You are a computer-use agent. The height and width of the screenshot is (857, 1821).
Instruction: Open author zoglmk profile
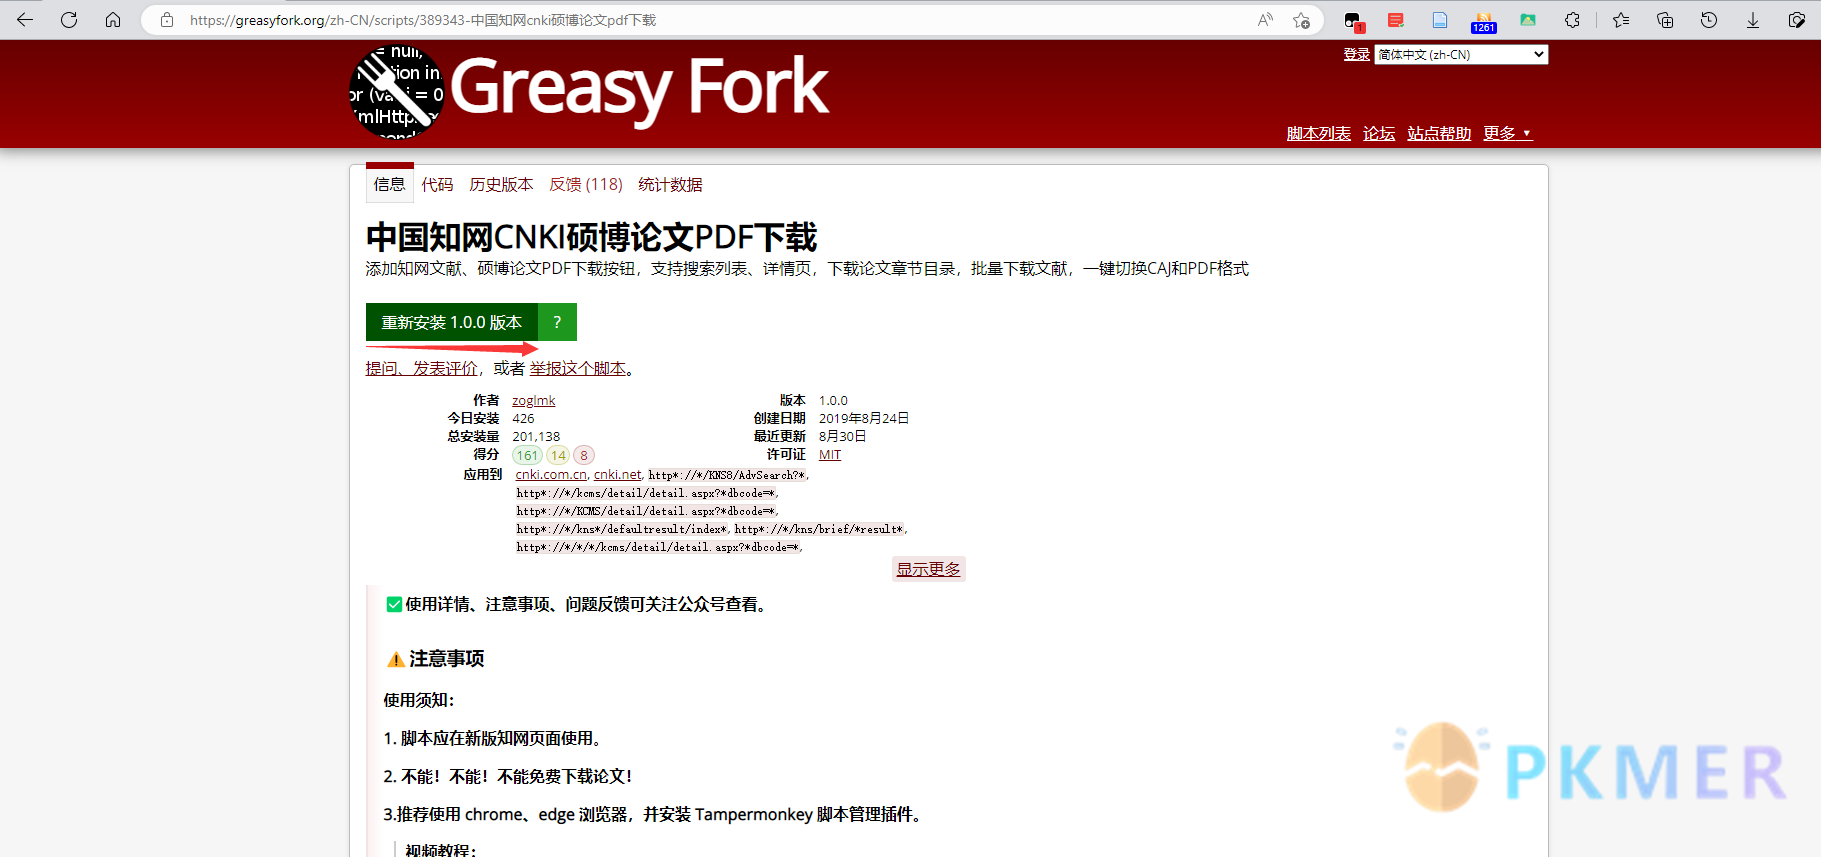click(533, 400)
